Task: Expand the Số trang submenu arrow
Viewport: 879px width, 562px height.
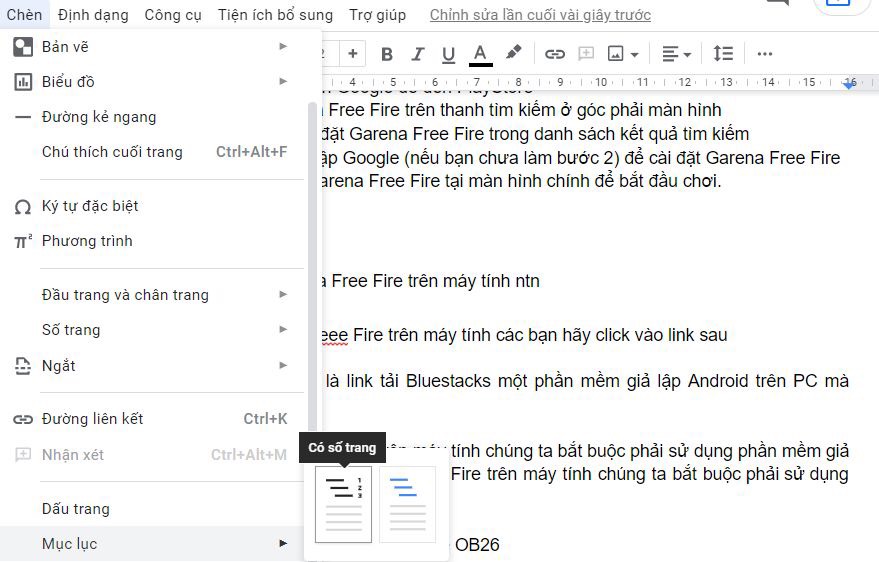Action: [283, 329]
